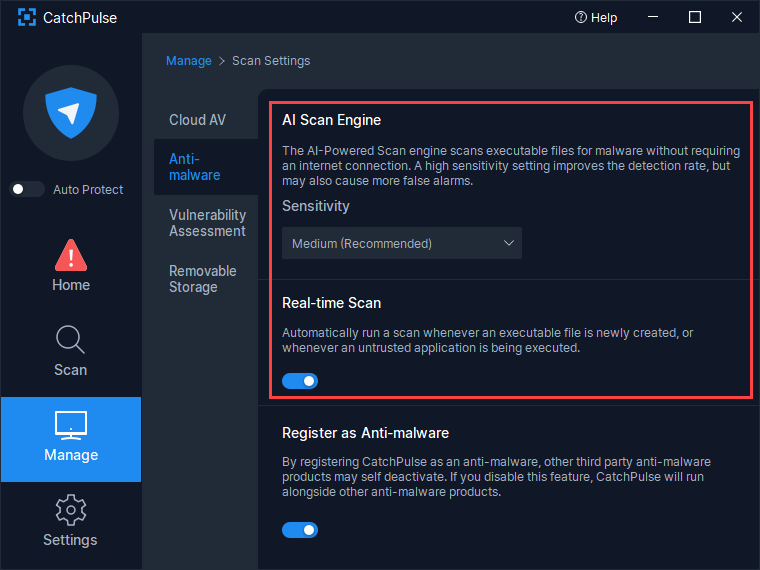
Task: Select the Anti-malware tab
Action: pos(195,167)
